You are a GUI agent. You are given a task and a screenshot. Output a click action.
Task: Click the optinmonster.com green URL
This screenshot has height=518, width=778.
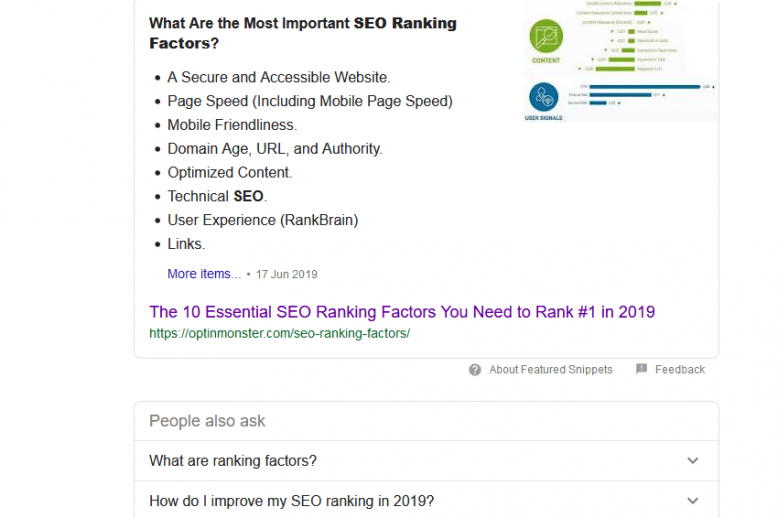[279, 333]
